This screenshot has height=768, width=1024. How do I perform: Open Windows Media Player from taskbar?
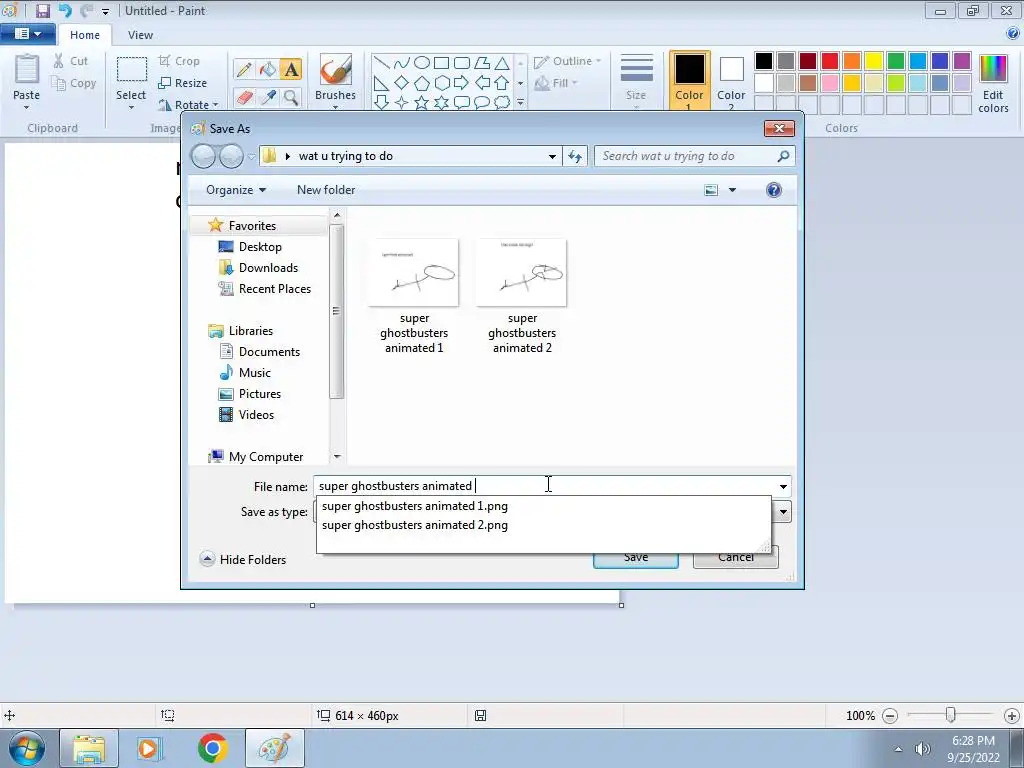149,748
